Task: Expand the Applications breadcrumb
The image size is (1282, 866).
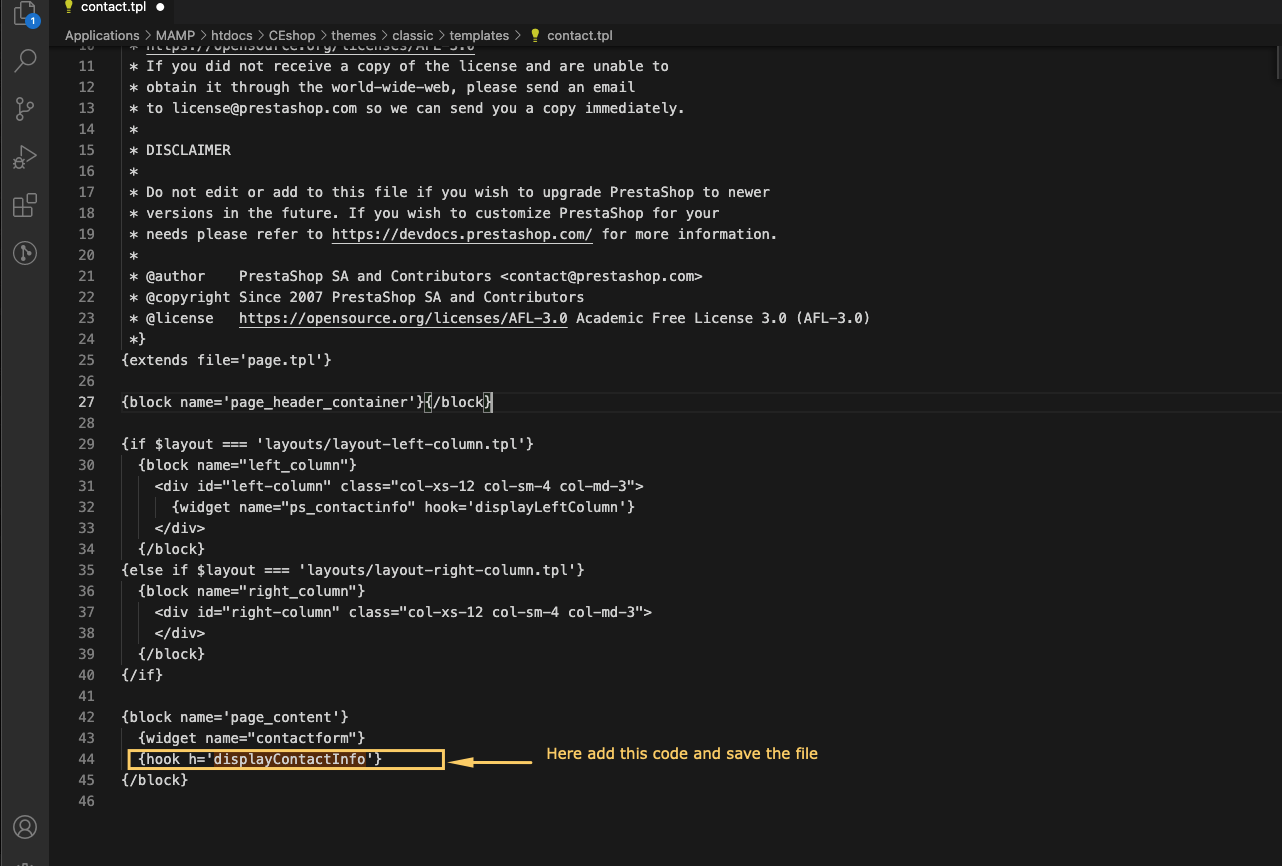Action: pos(102,35)
